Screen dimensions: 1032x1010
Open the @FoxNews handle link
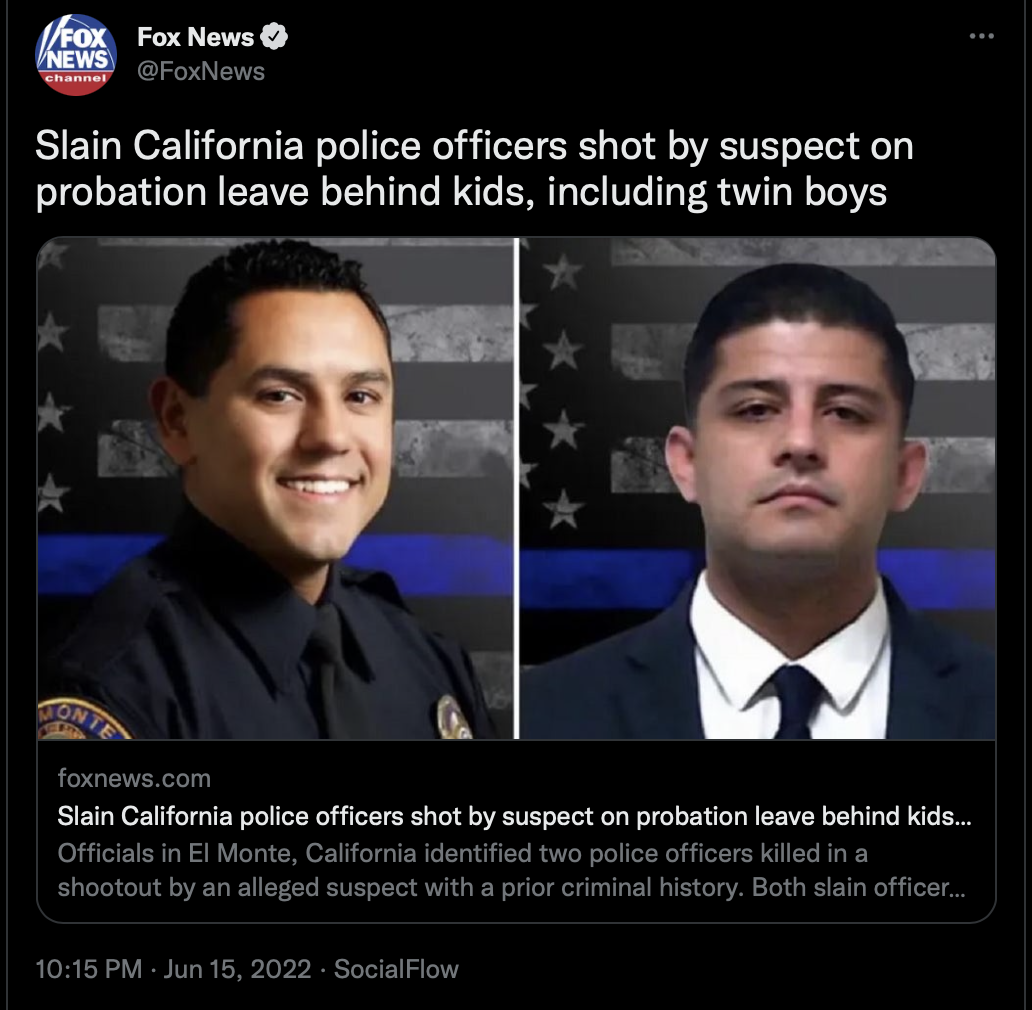pos(201,71)
